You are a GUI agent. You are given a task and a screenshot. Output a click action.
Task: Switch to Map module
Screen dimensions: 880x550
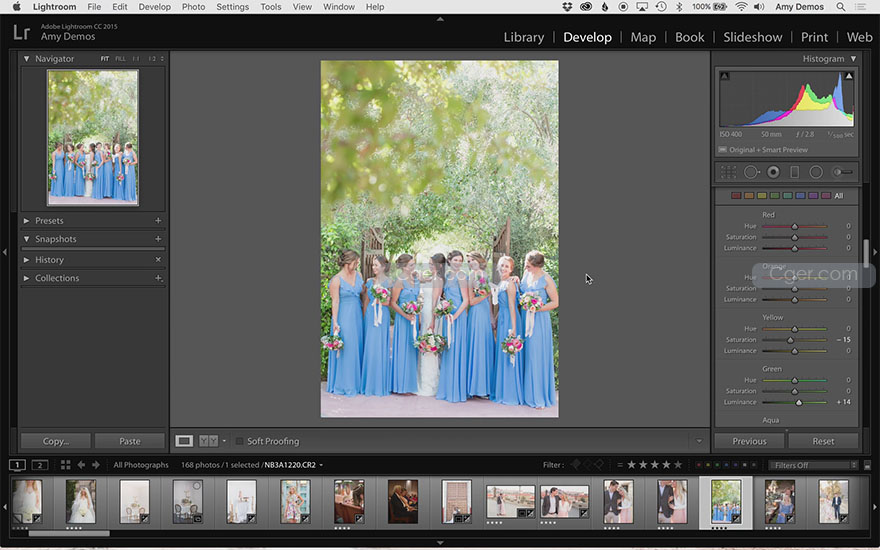click(643, 37)
